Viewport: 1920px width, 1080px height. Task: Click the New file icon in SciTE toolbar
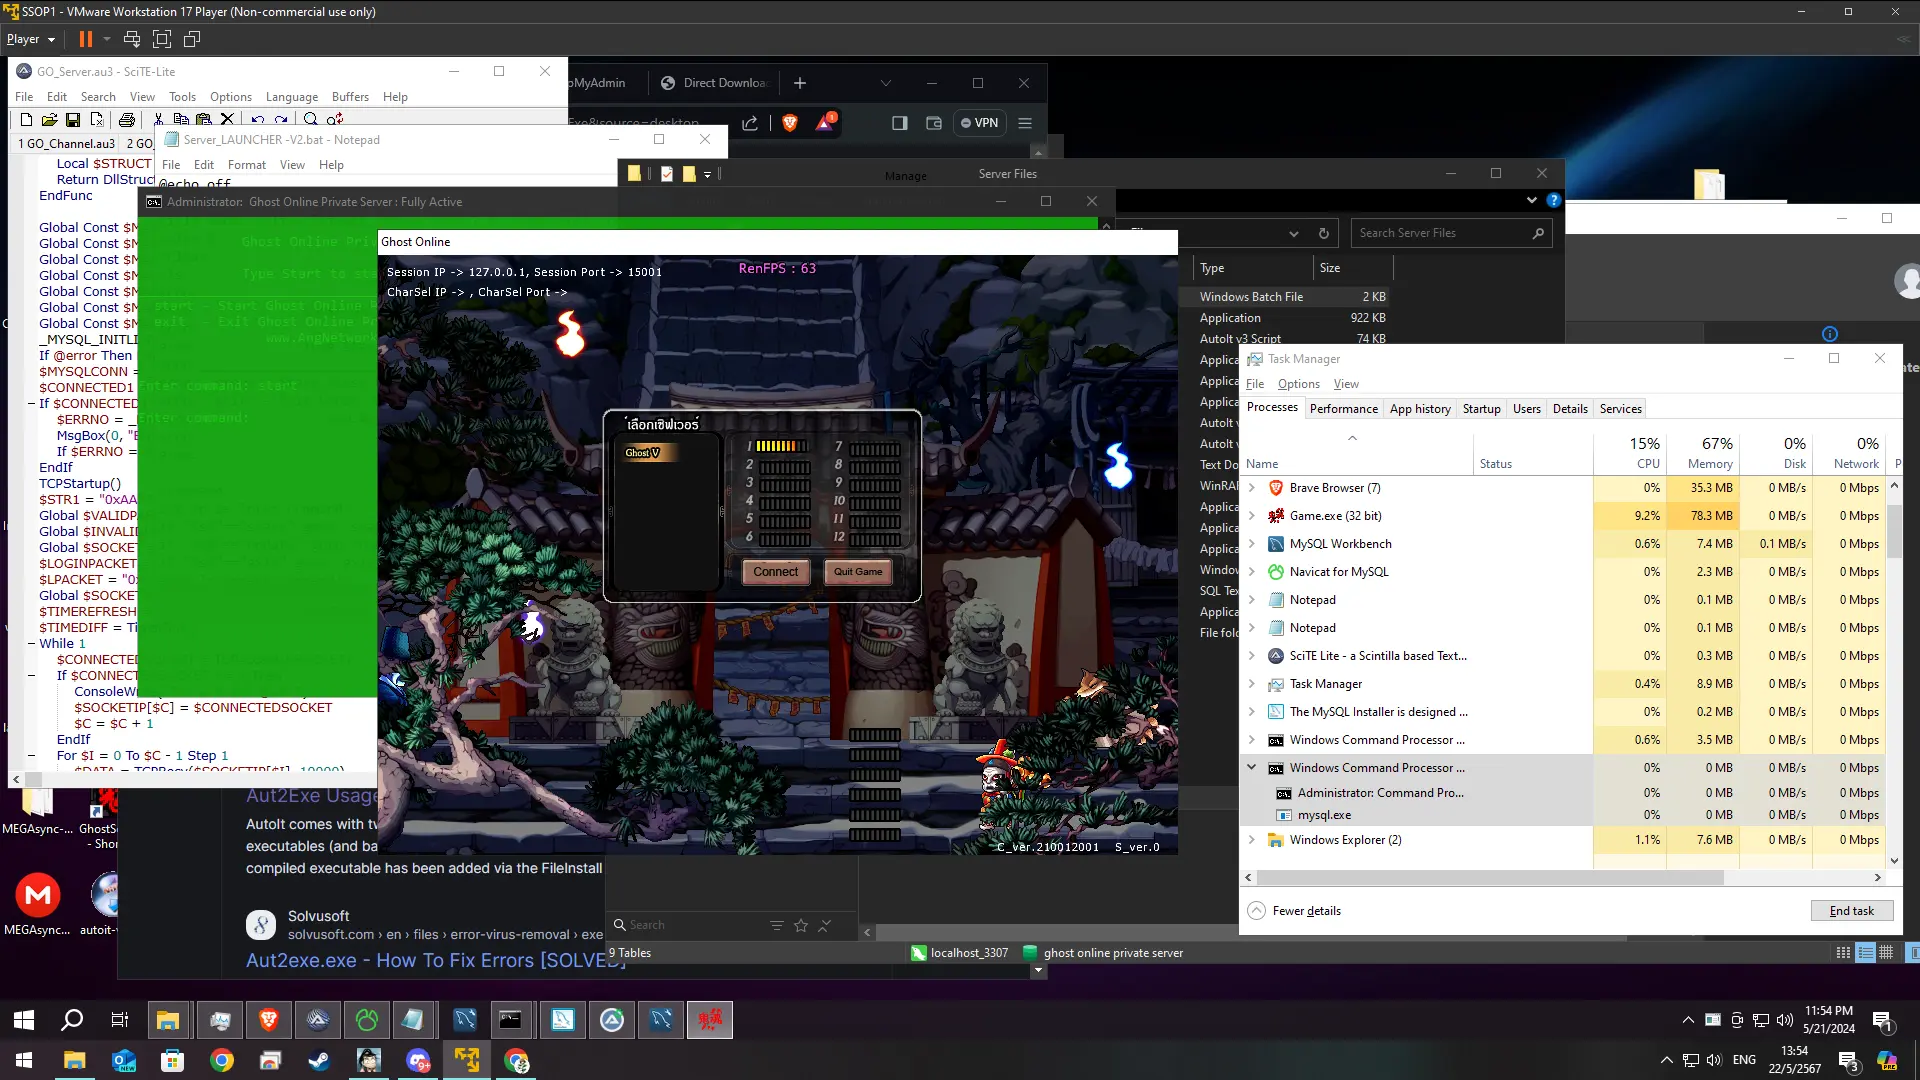(x=26, y=120)
